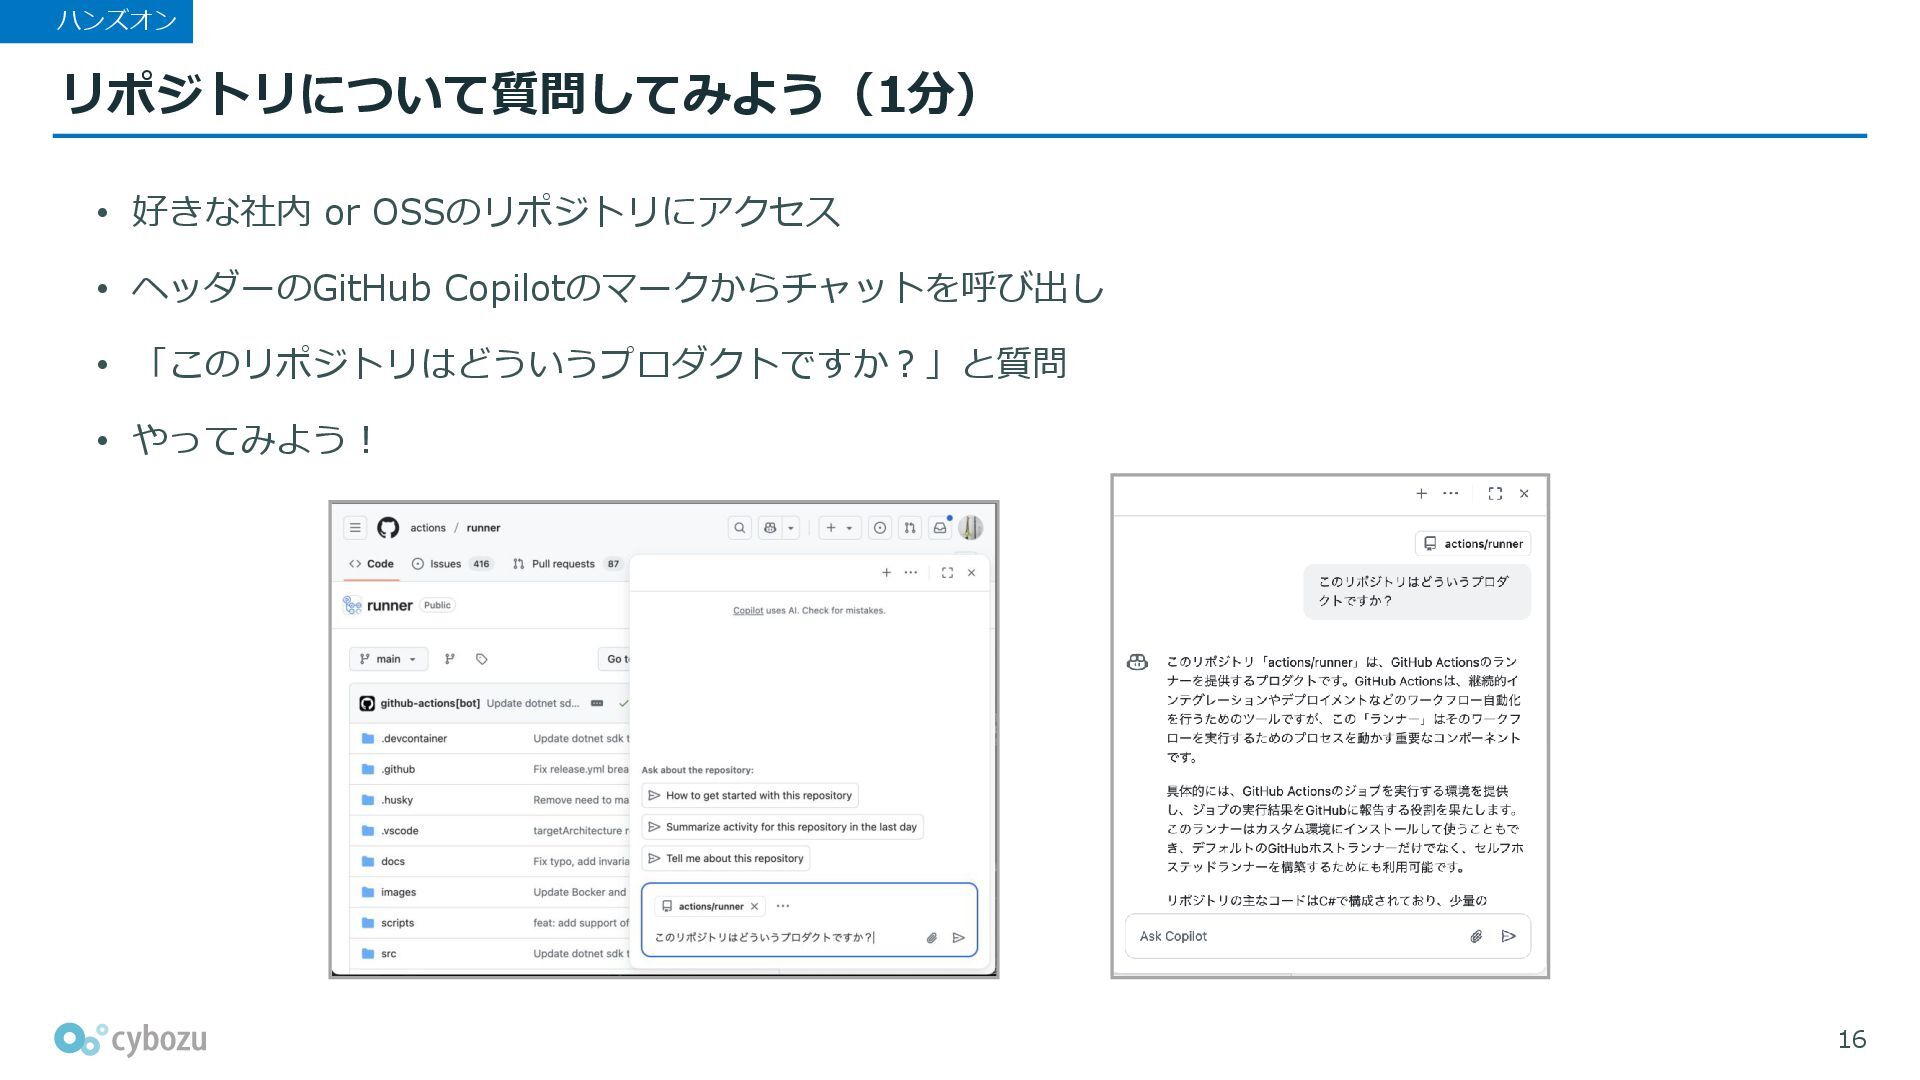This screenshot has height=1080, width=1920.
Task: Select the Code tab
Action: (371, 564)
